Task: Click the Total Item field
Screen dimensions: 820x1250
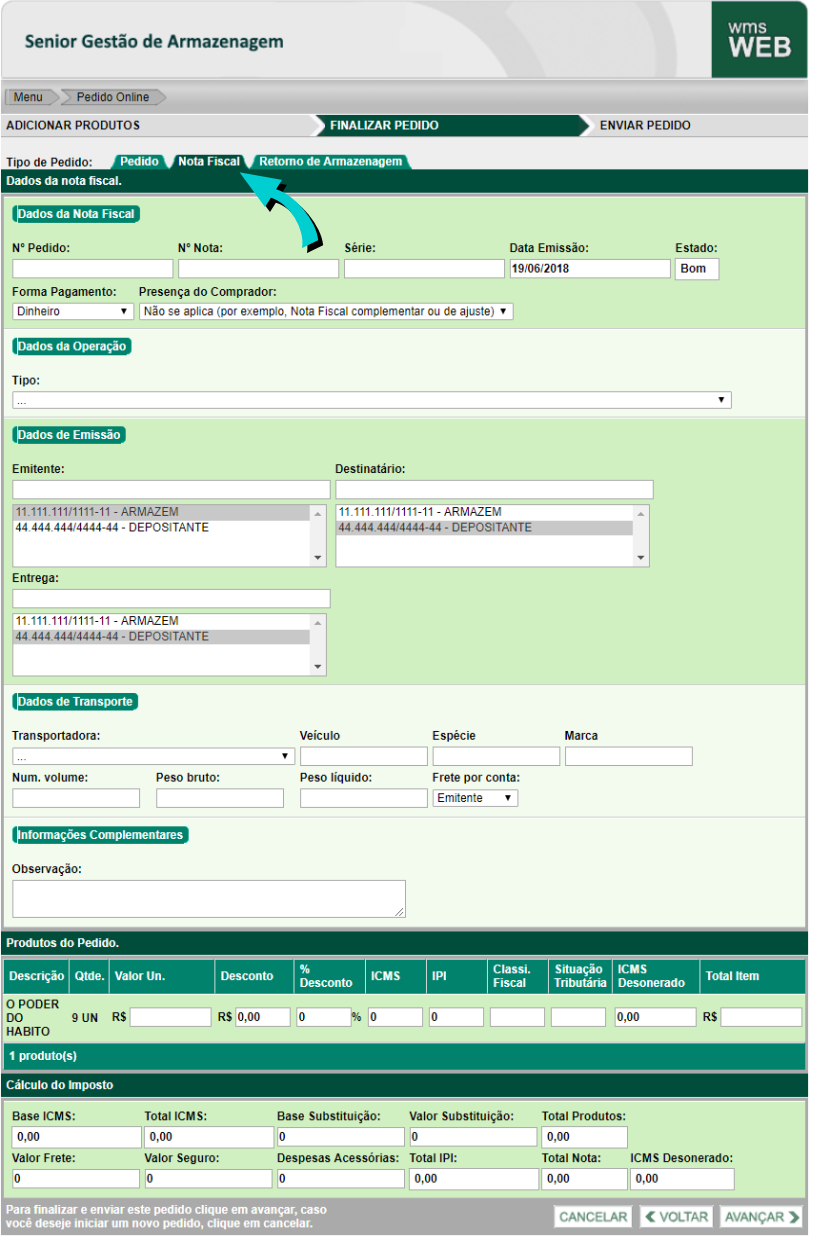Action: [x=761, y=1017]
